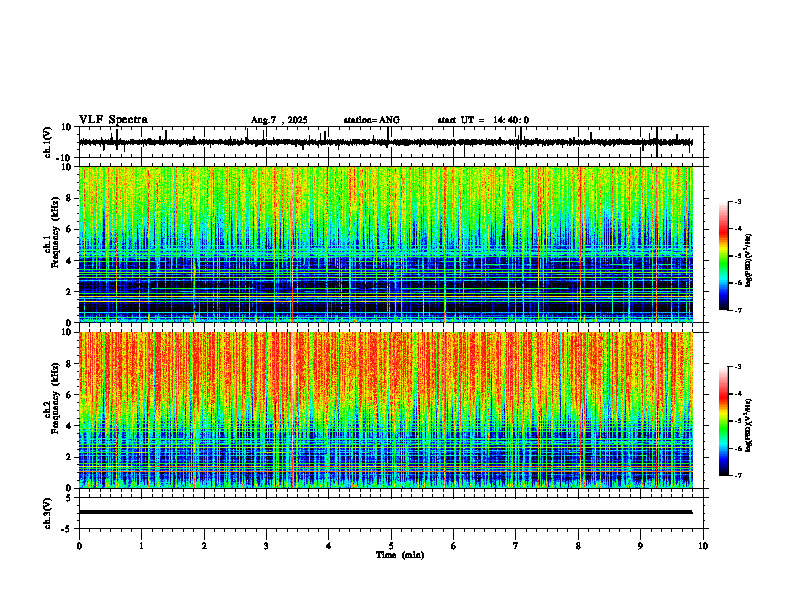Click time axis tick label "0"
The image size is (792, 612).
pyautogui.click(x=79, y=546)
